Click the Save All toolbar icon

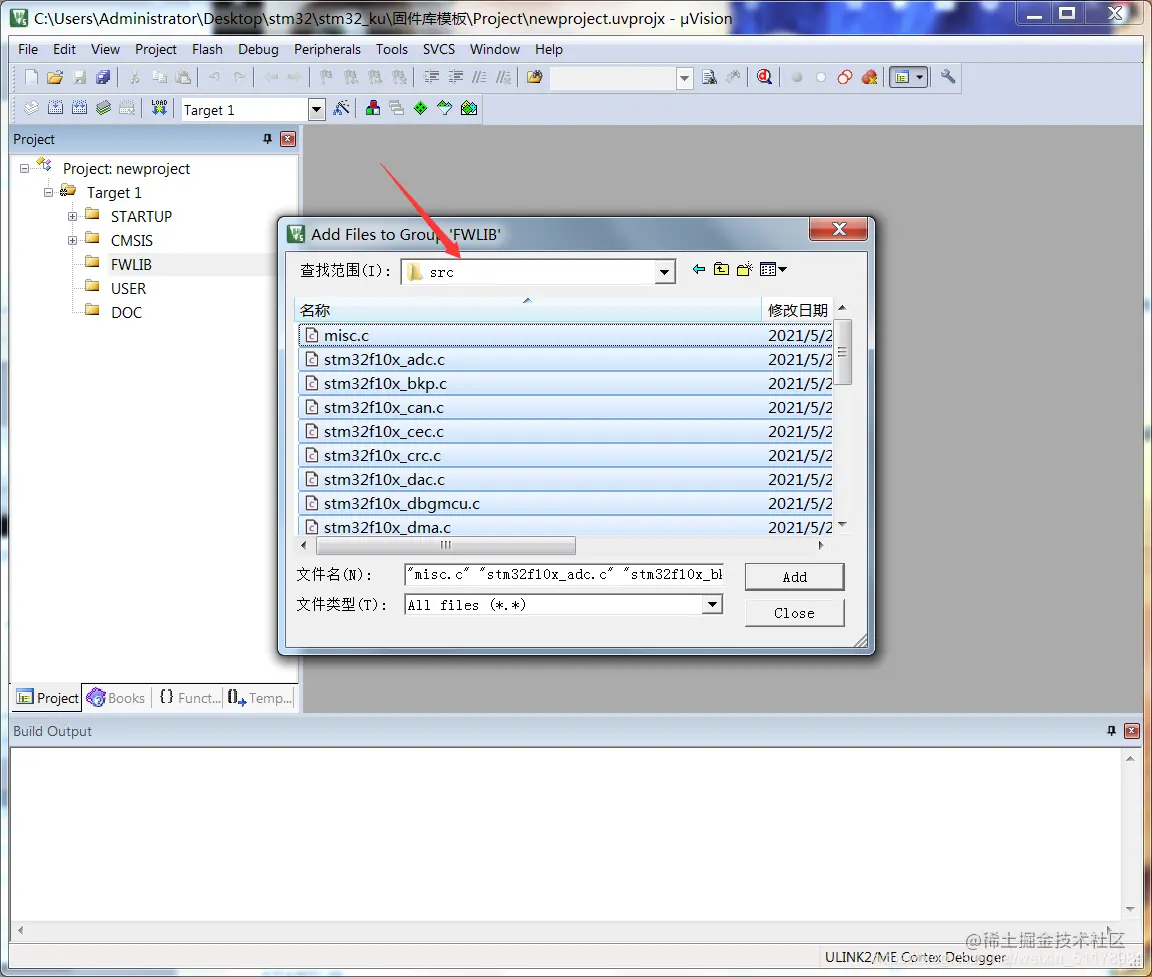(x=104, y=77)
